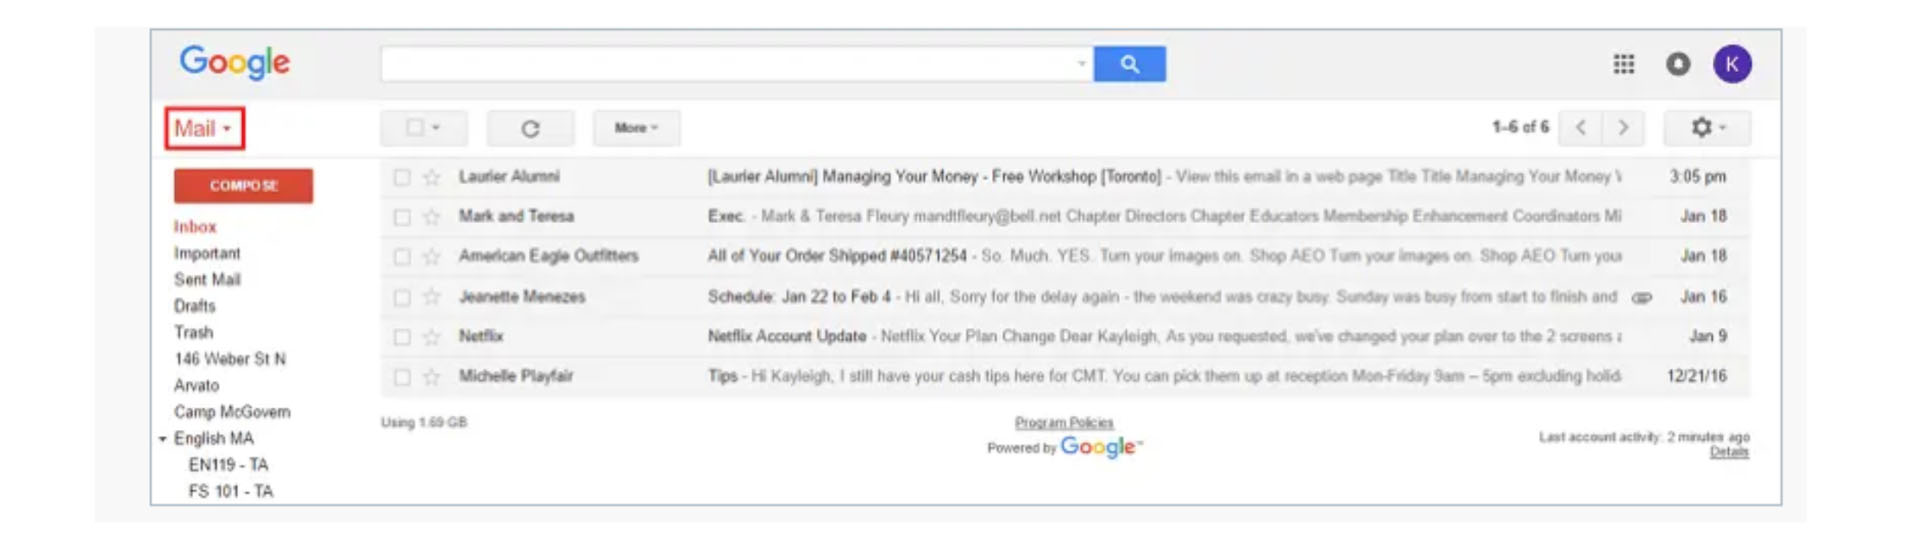Open the FS 101 - TA sublabel
1920x534 pixels.
[x=230, y=491]
